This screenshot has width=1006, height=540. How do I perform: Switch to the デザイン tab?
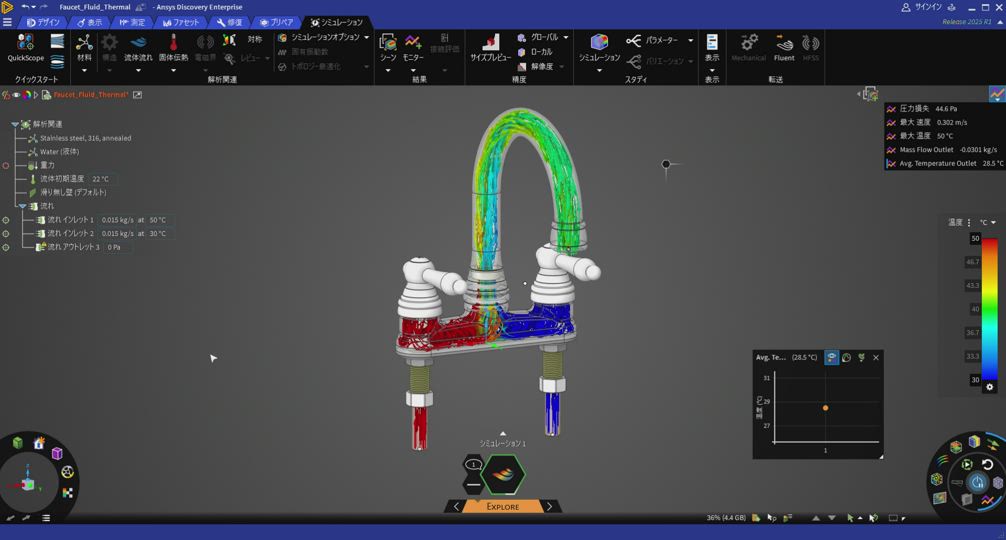(43, 22)
